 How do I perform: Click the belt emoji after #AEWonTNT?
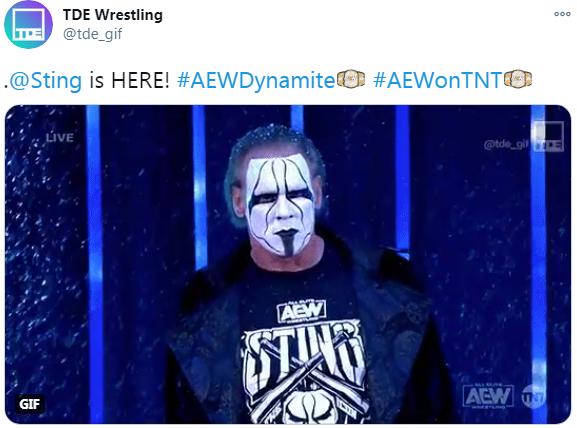click(518, 79)
